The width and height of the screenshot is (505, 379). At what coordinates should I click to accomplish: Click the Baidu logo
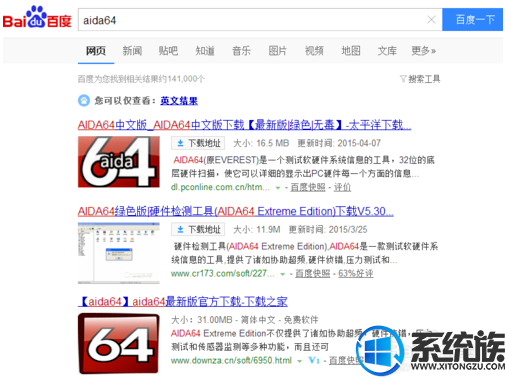pyautogui.click(x=37, y=17)
